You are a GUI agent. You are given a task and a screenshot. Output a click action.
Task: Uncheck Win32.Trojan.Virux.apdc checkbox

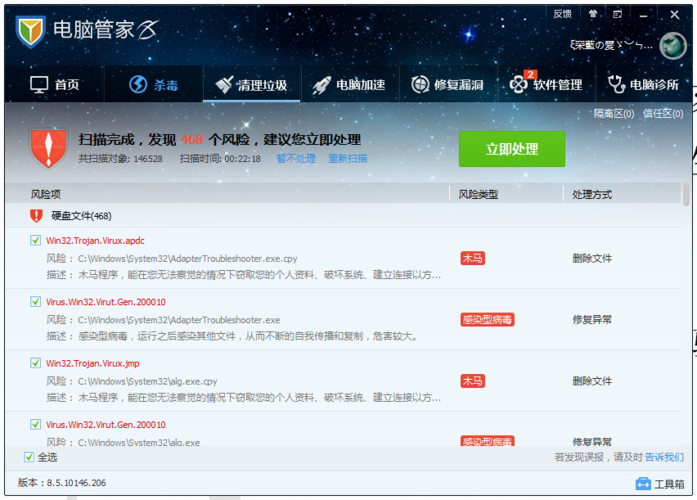[36, 240]
